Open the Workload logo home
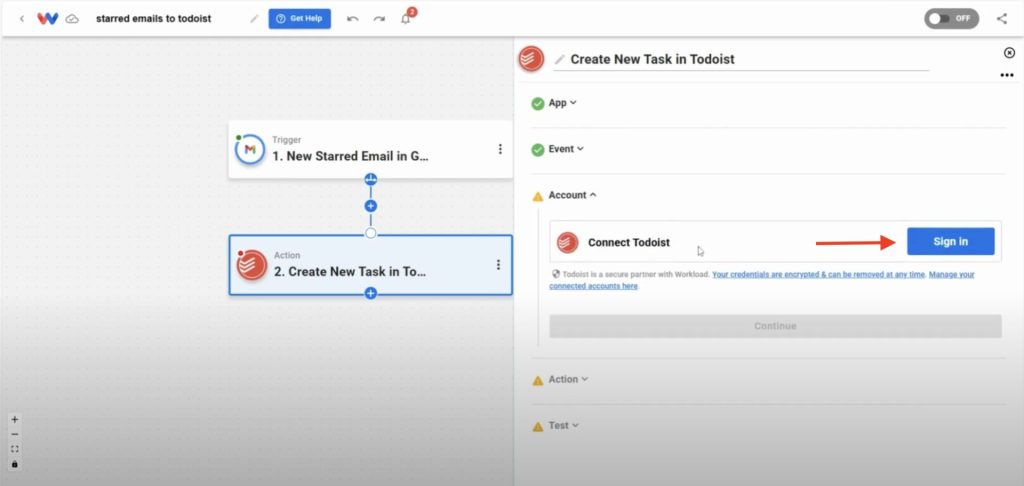Image resolution: width=1024 pixels, height=486 pixels. point(47,18)
